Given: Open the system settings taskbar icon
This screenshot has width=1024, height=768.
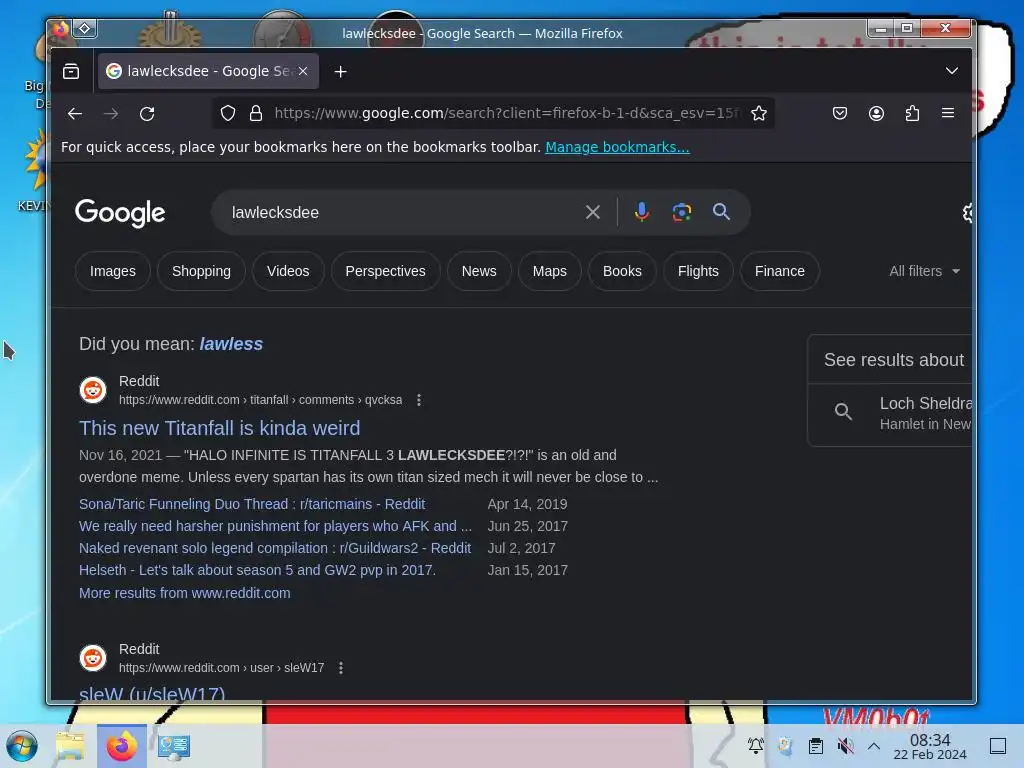Looking at the screenshot, I should 174,746.
